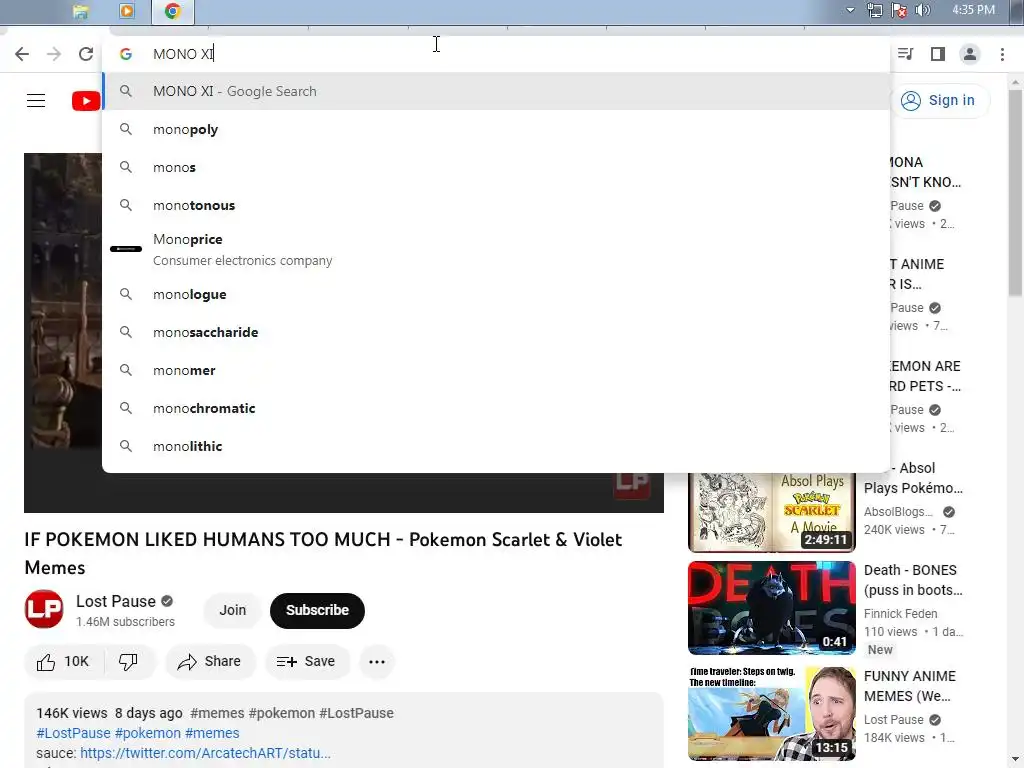The height and width of the screenshot is (768, 1024).
Task: Click the browser forward arrow
Action: 54,54
